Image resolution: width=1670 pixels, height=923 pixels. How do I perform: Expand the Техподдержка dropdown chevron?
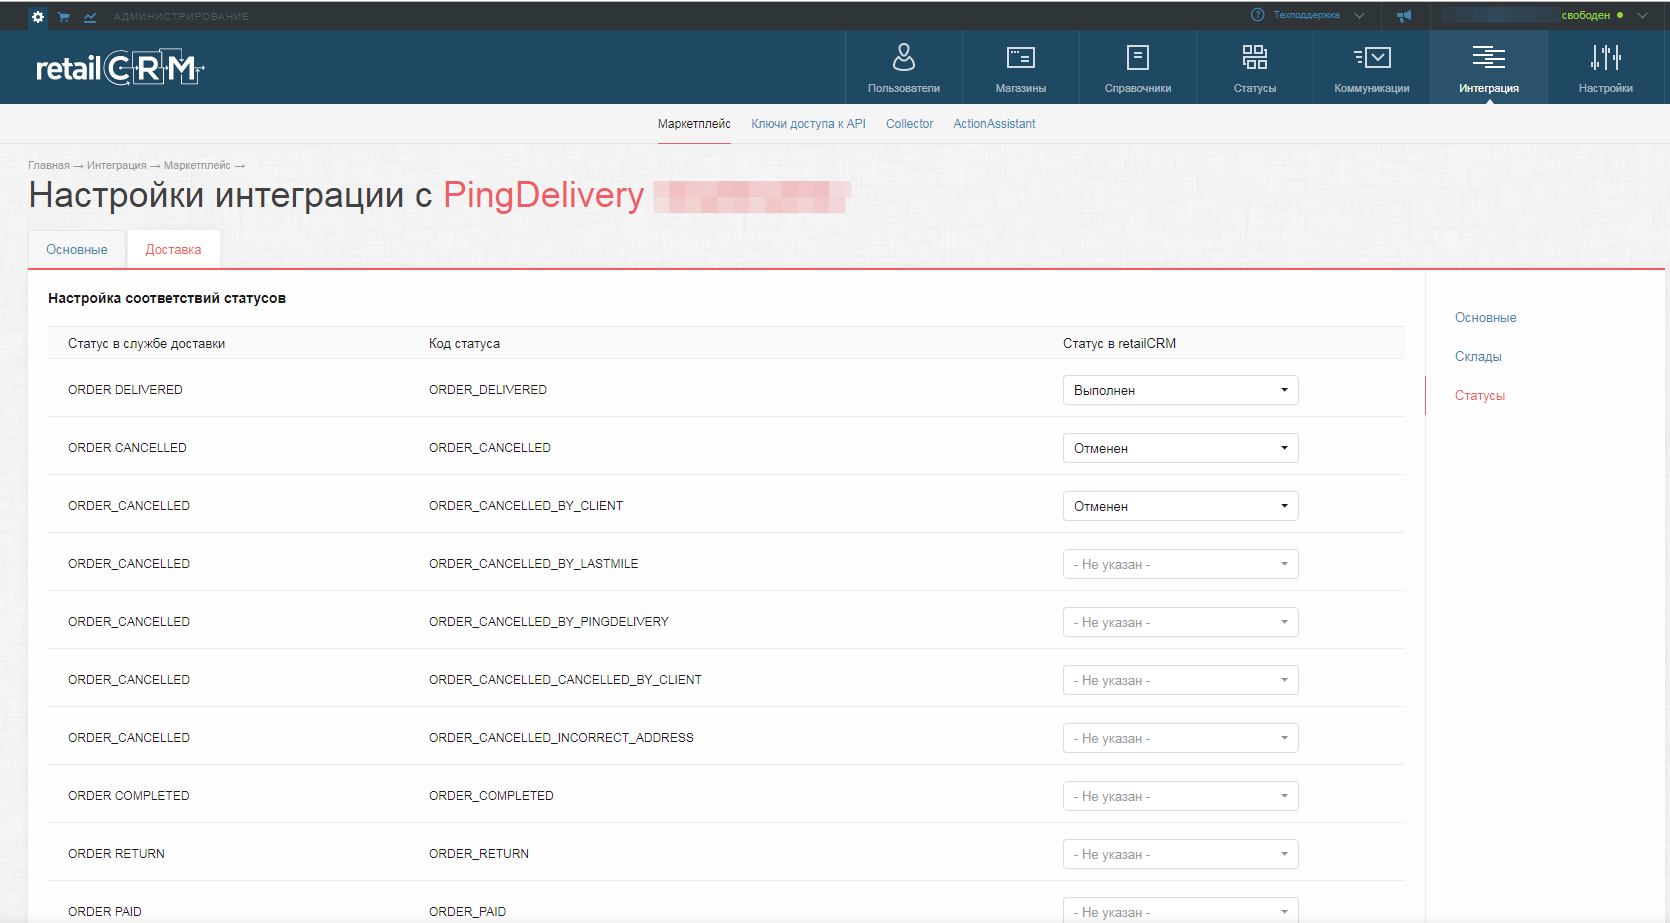(x=1359, y=15)
